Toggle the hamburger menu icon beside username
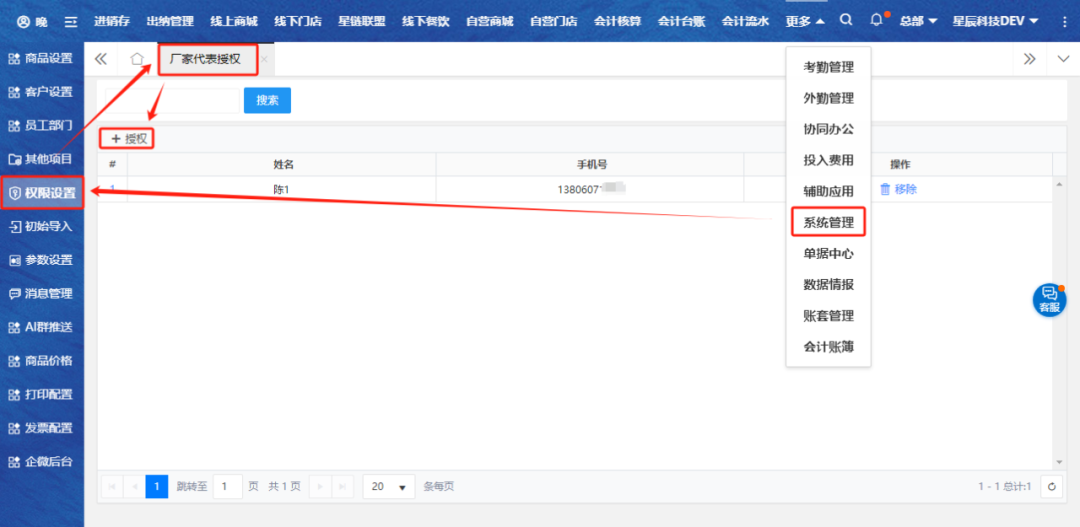Image resolution: width=1080 pixels, height=527 pixels. click(x=70, y=21)
